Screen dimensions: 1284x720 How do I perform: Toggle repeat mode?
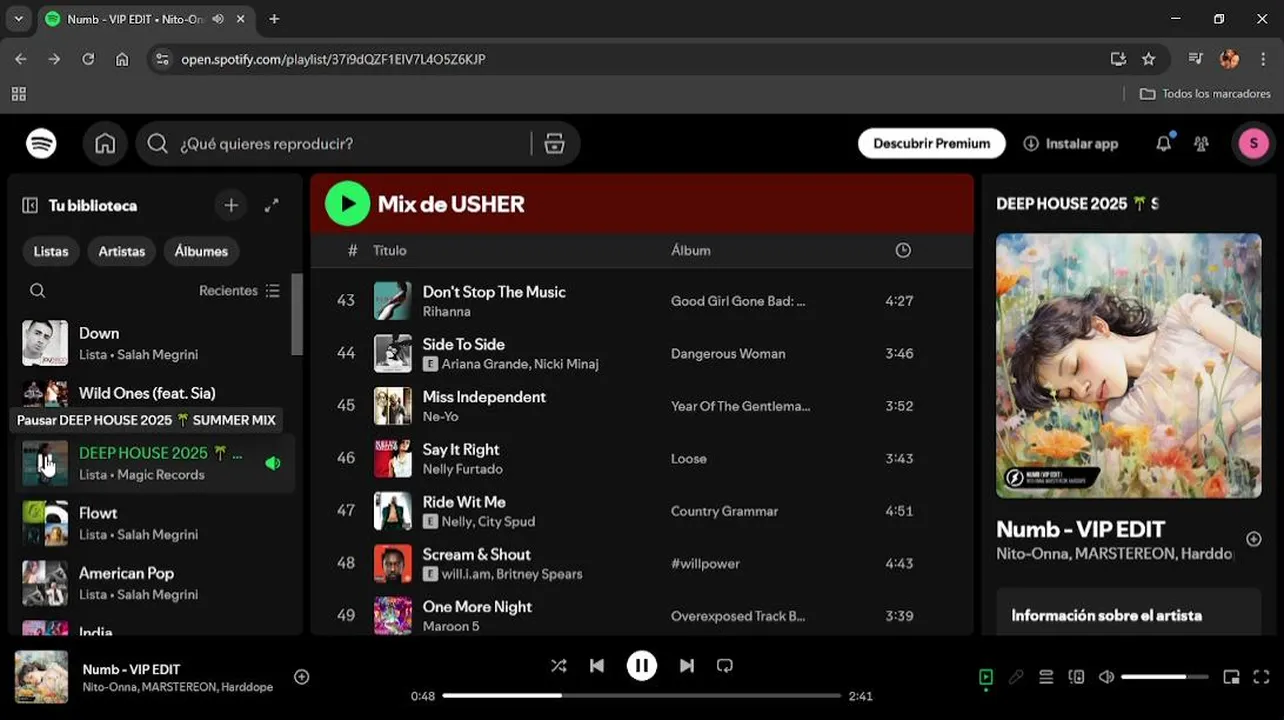click(725, 666)
